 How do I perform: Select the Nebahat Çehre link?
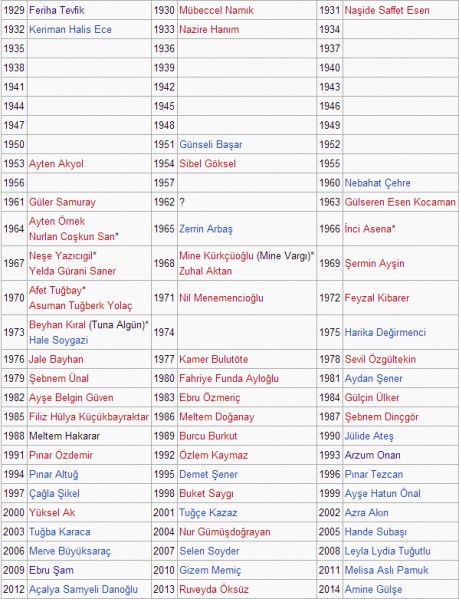point(377,183)
